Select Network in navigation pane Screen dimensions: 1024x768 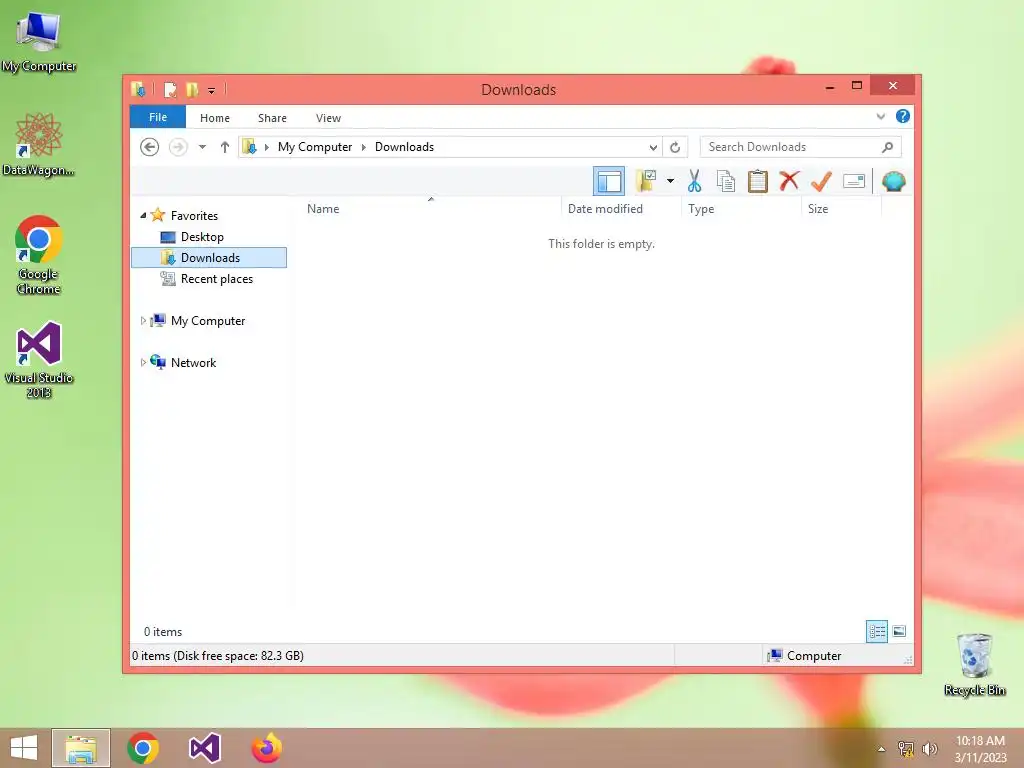[x=193, y=362]
